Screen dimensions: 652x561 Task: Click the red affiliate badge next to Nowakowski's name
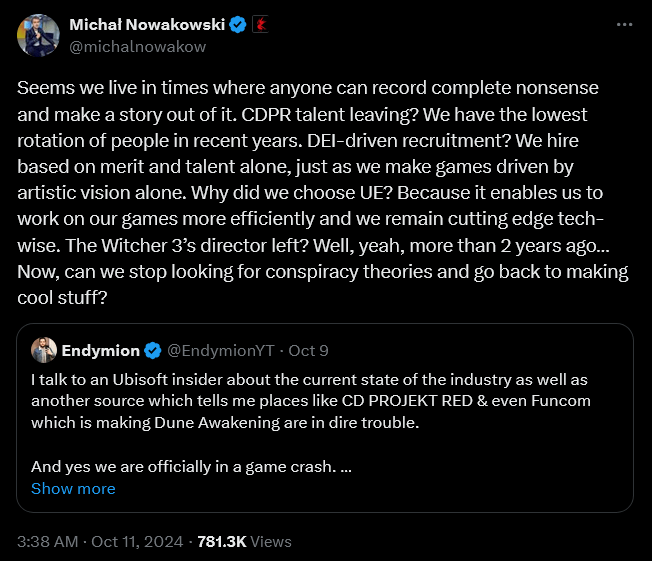[261, 24]
